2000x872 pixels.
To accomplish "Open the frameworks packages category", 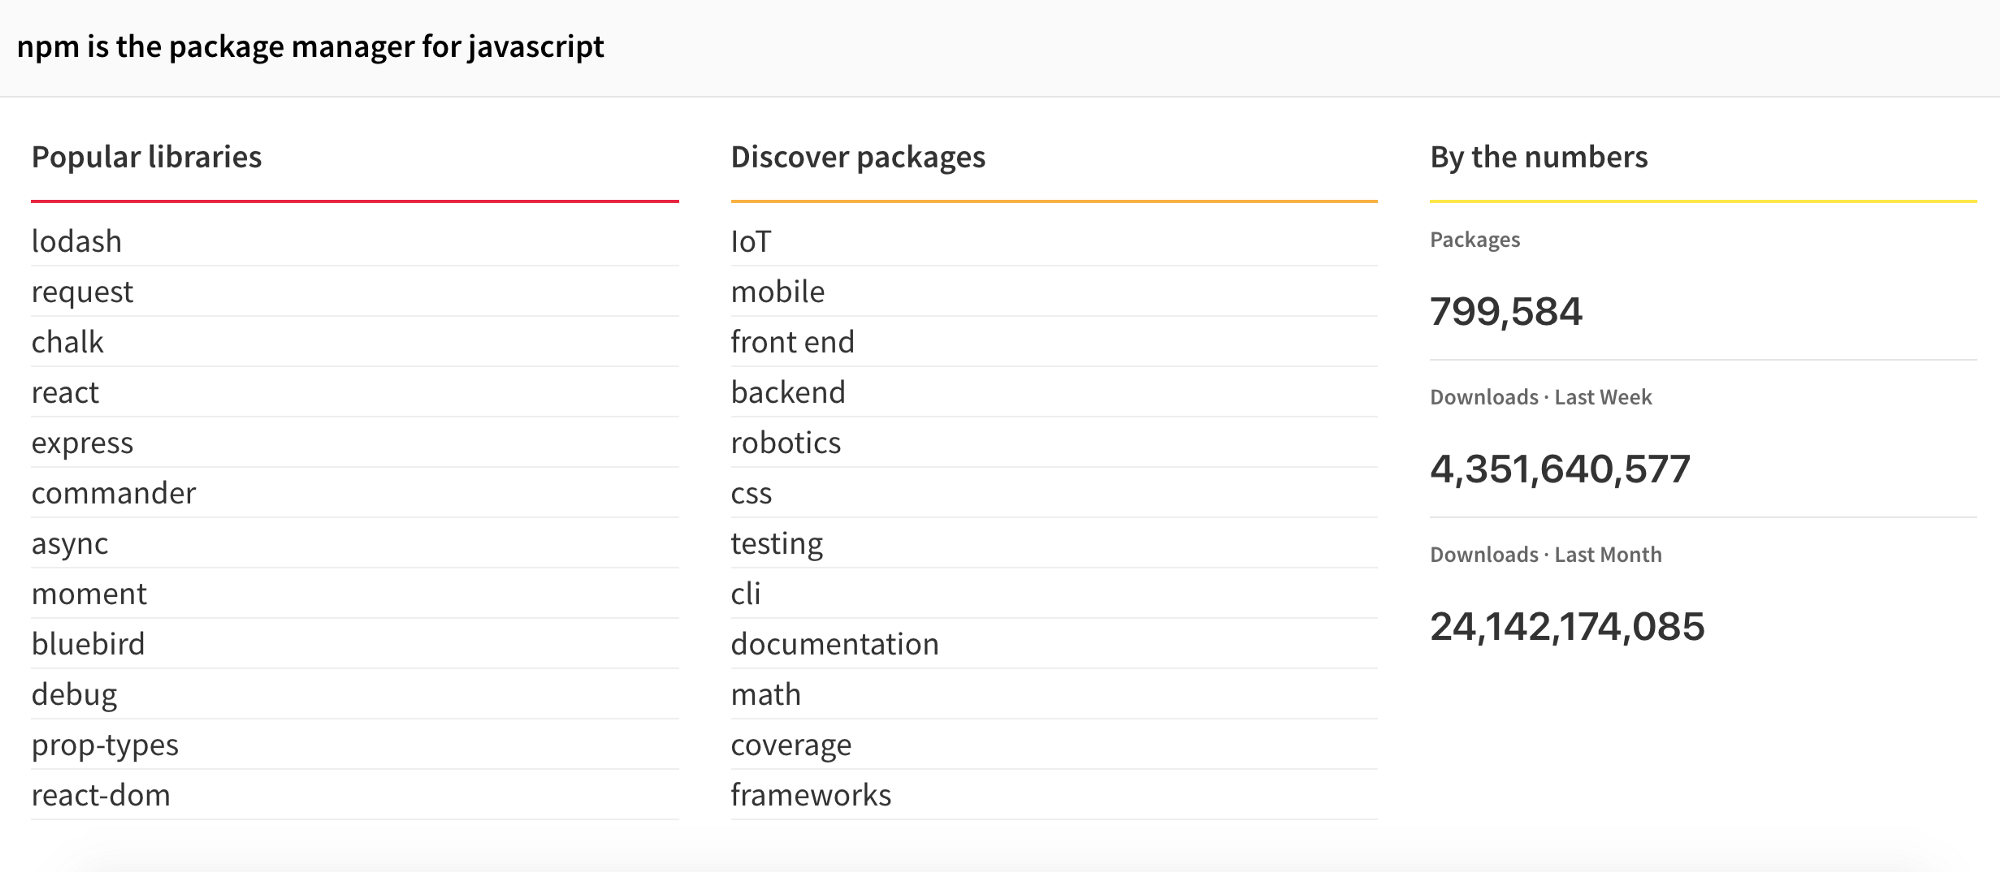I will tap(811, 795).
